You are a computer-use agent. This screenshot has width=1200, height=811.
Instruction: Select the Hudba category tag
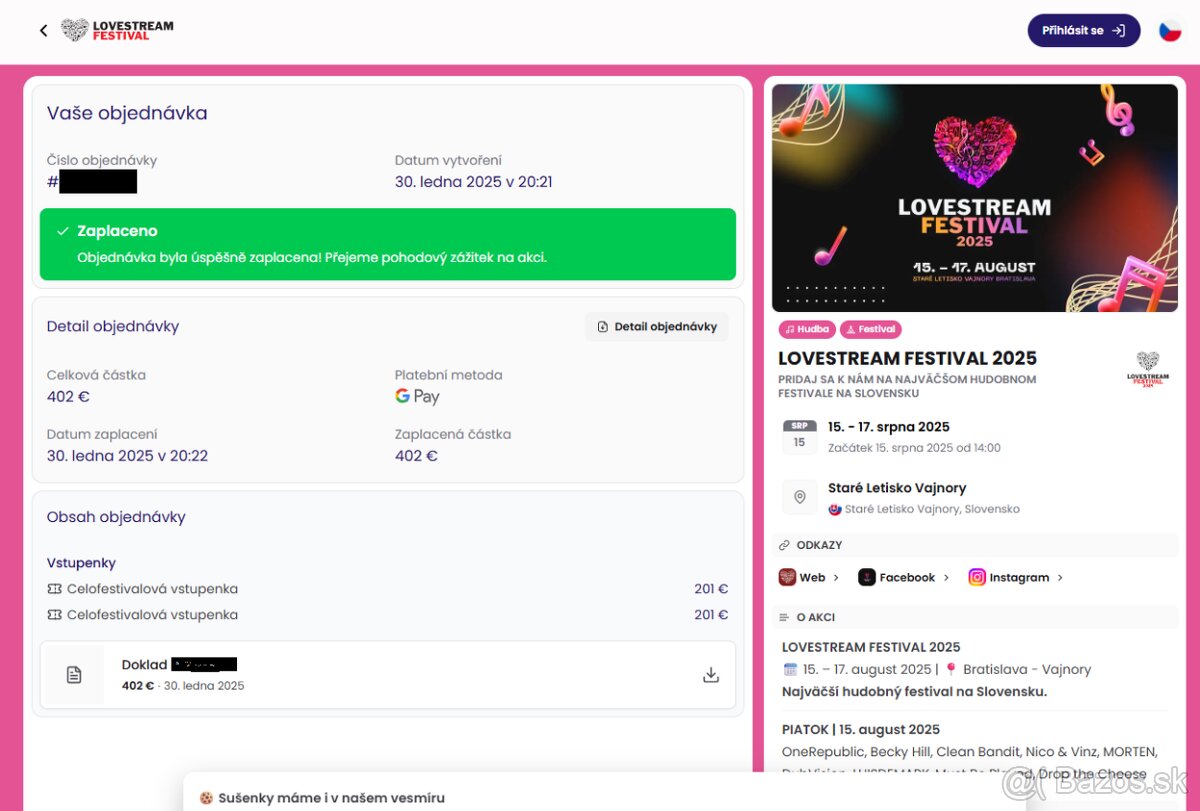(x=807, y=329)
